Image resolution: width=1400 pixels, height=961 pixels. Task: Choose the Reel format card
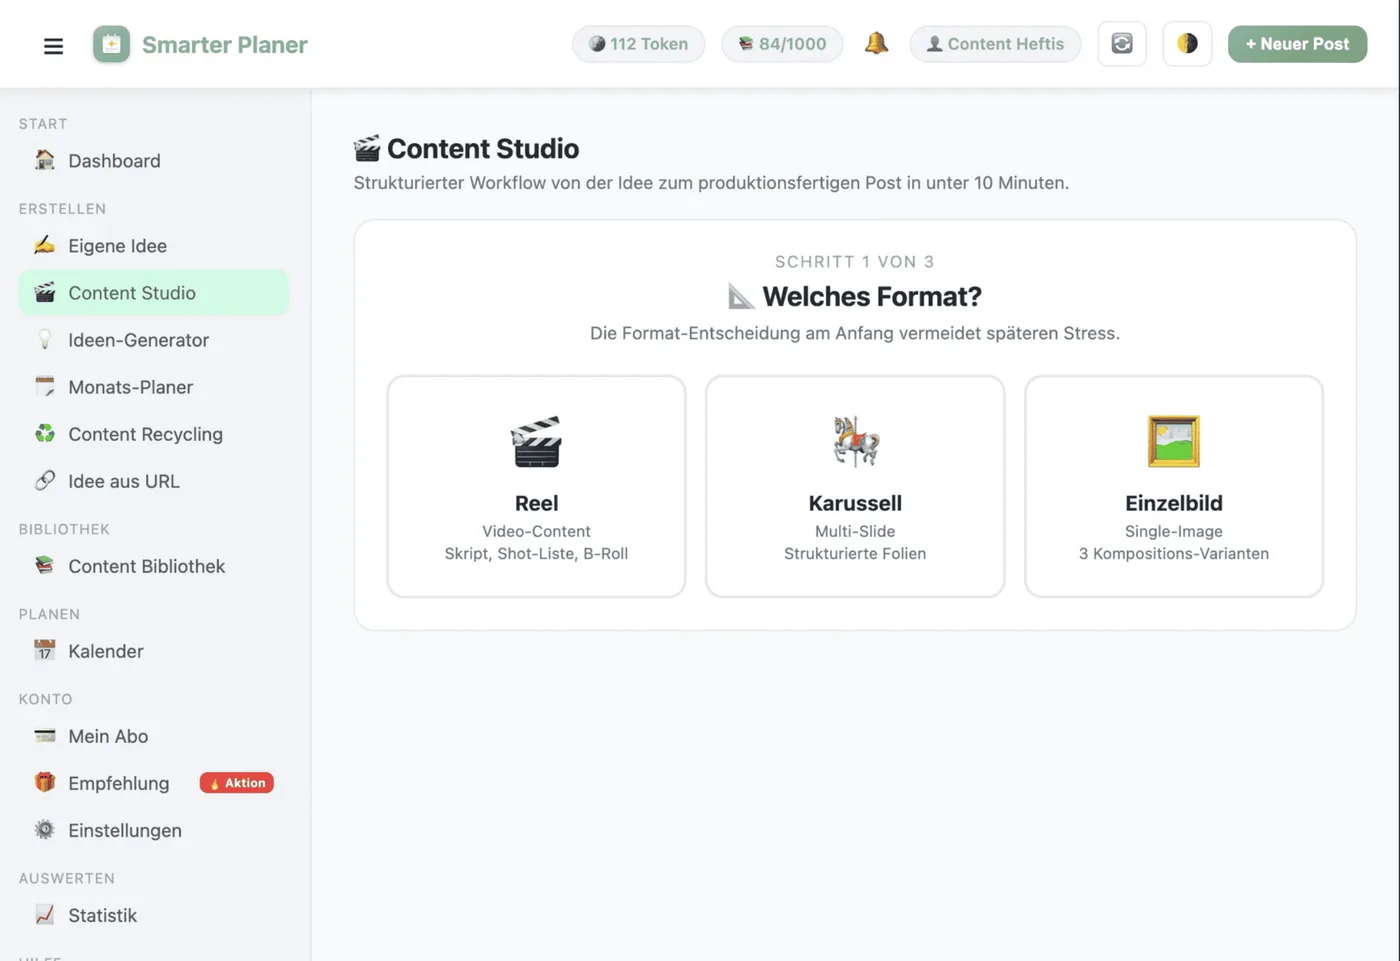(x=536, y=487)
